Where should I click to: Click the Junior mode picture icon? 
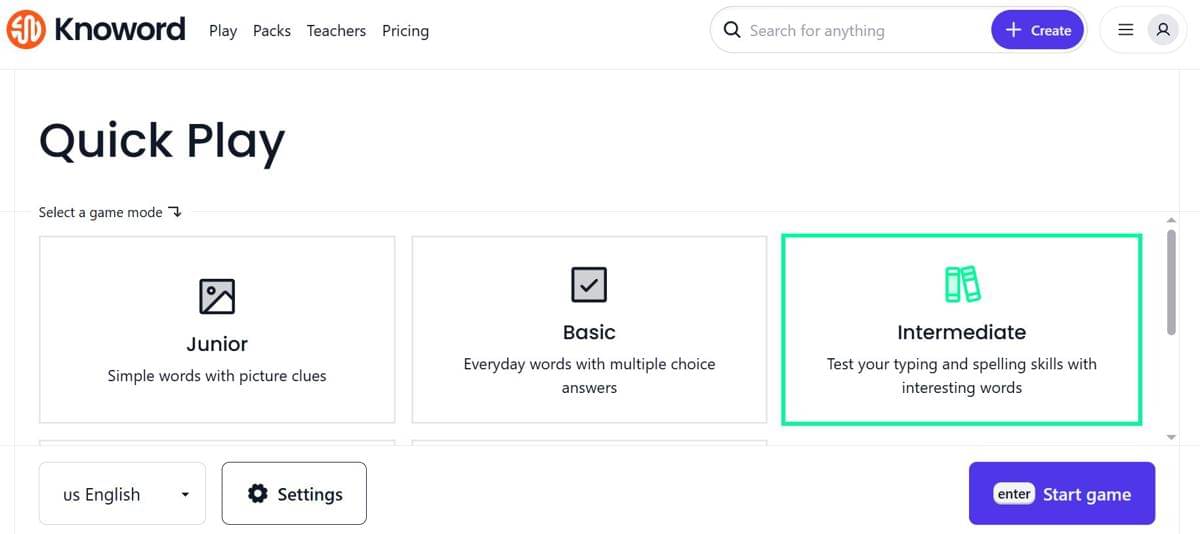click(x=217, y=296)
